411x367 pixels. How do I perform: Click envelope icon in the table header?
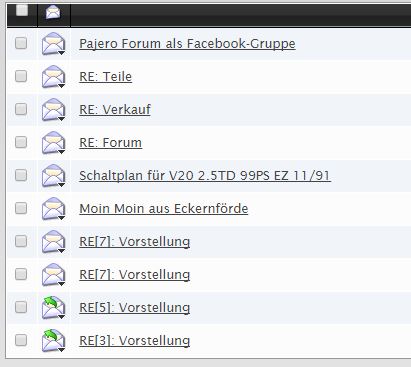(53, 13)
